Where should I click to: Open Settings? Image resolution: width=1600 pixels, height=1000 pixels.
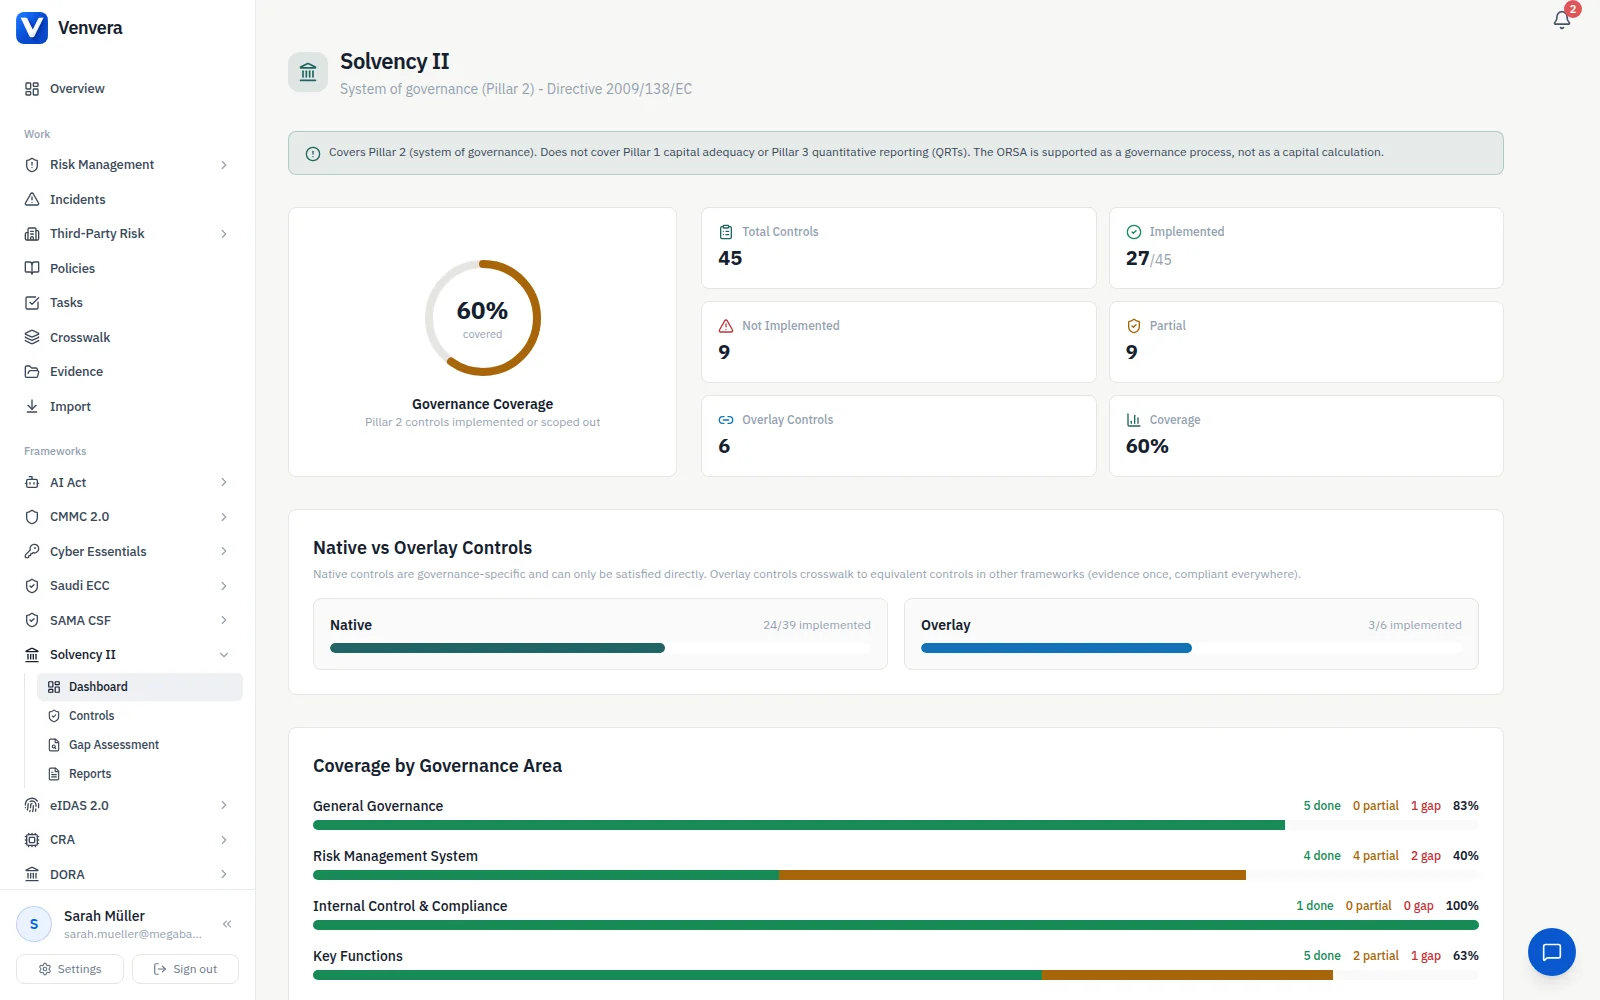click(70, 969)
